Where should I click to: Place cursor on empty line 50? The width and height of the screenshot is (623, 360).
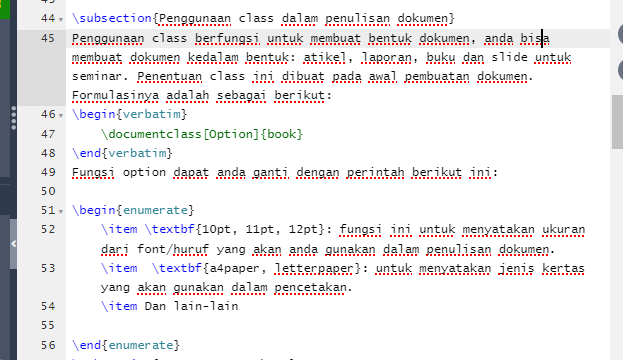tap(338, 192)
